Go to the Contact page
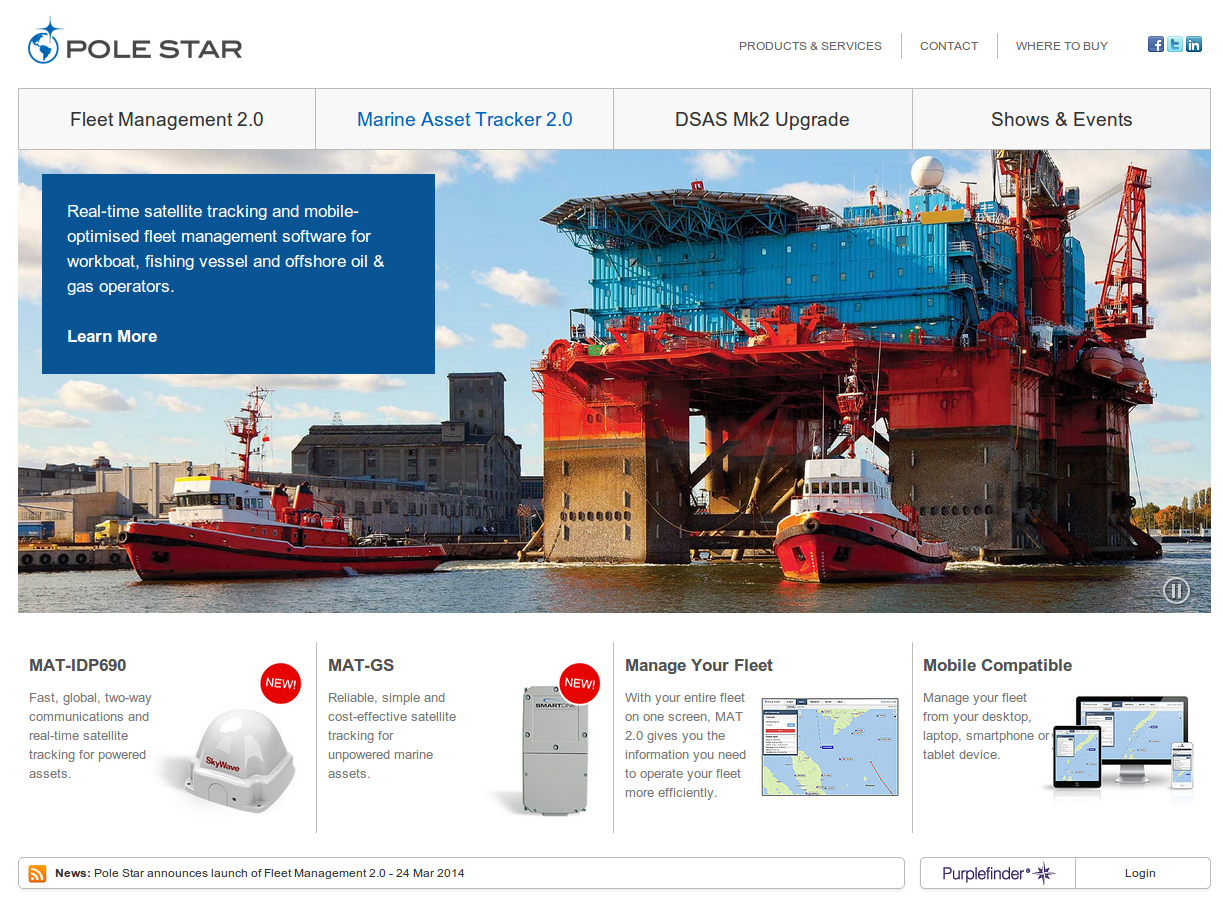Screen dimensions: 1223x903 (949, 46)
